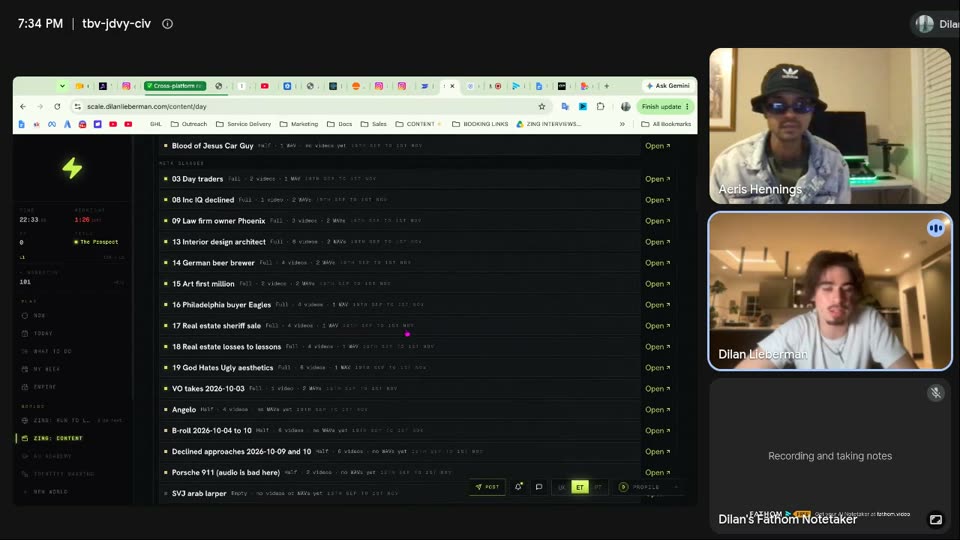The width and height of the screenshot is (960, 540).
Task: Click 'B-roll 2026-10-04 to 10' title
Action: coord(211,430)
